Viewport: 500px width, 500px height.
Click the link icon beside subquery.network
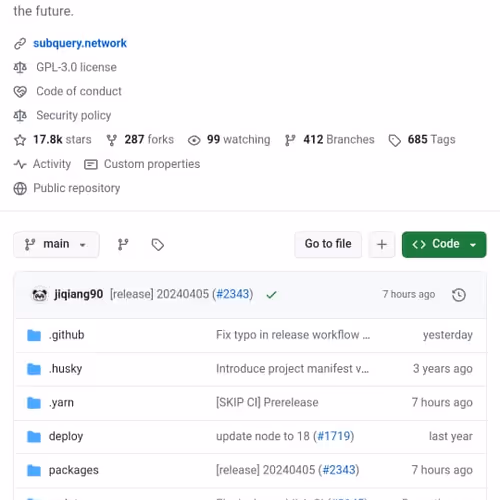(x=20, y=44)
